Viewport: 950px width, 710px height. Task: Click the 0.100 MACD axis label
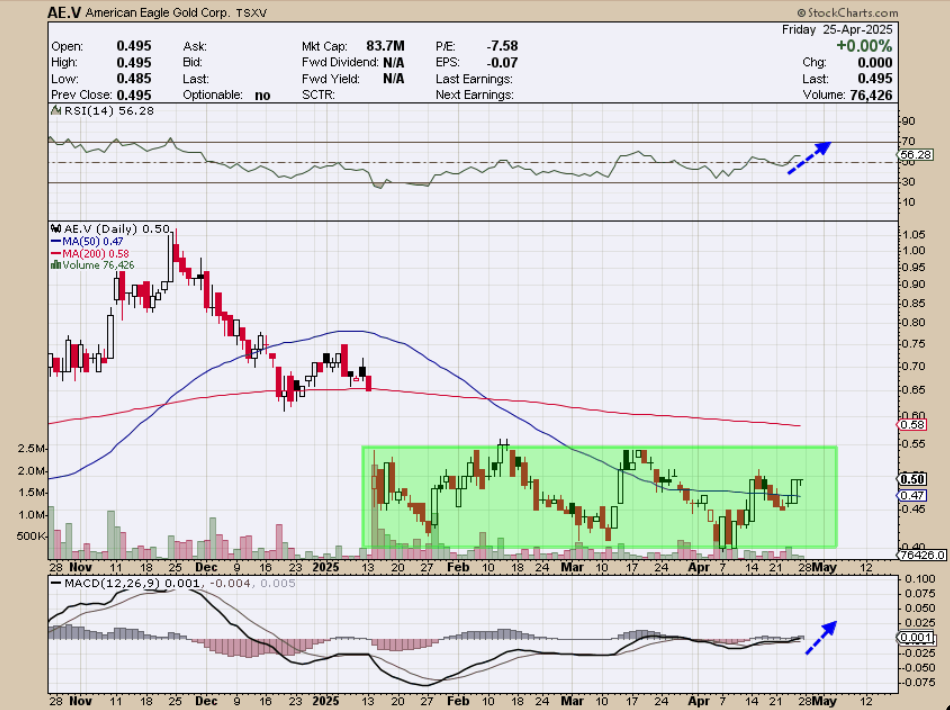pos(918,579)
